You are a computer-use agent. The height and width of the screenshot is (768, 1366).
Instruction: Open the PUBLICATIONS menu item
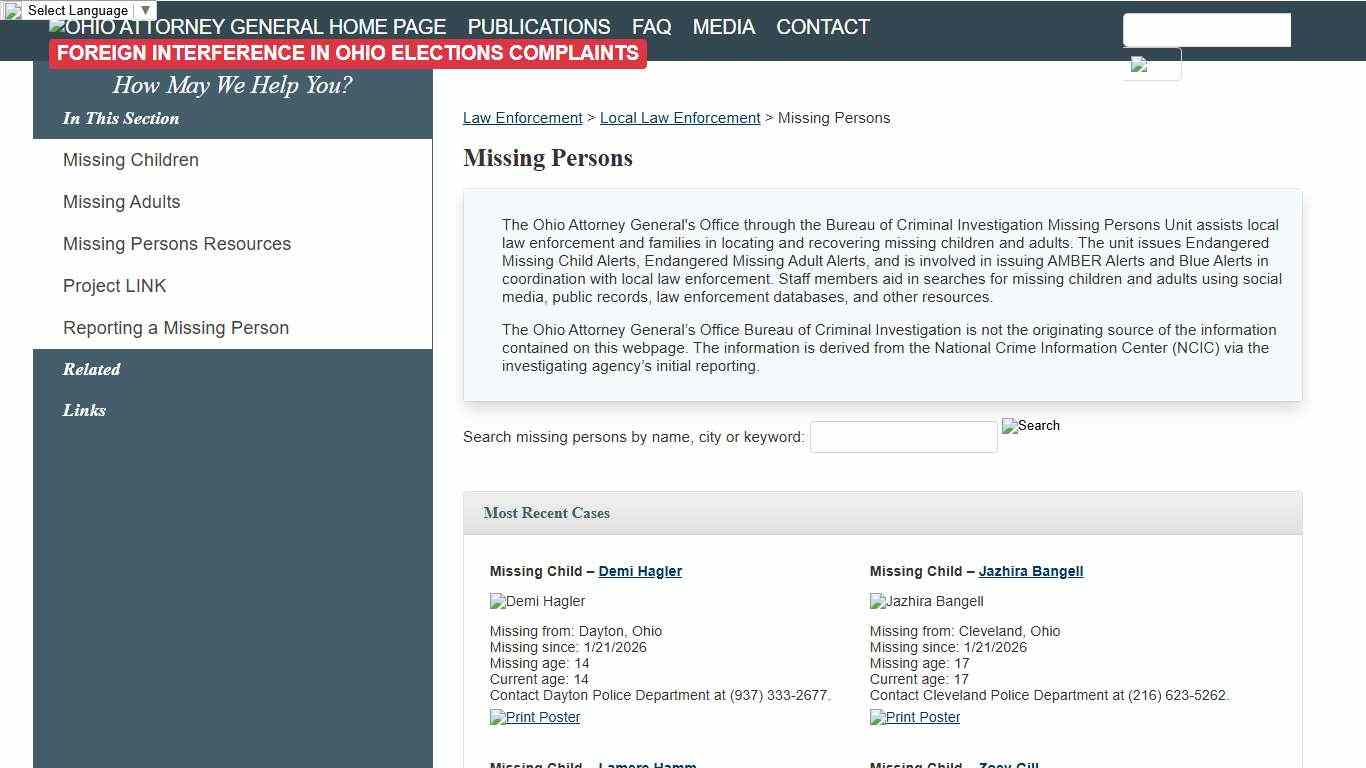539,27
